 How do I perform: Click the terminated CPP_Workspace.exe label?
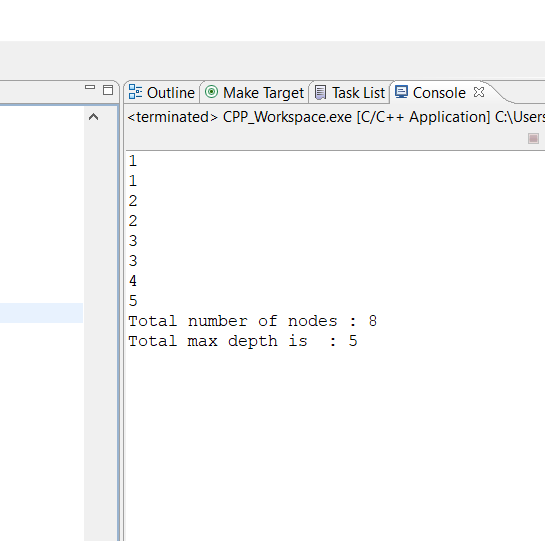click(335, 117)
